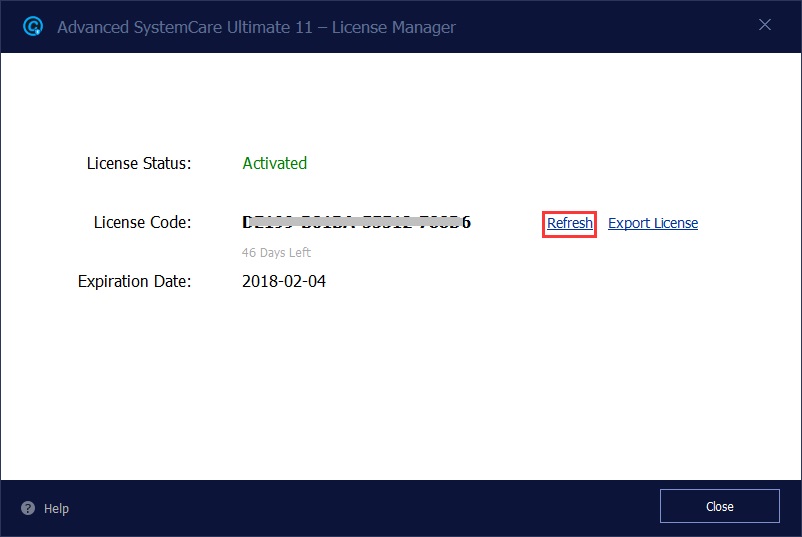Close the License Manager window with X
The height and width of the screenshot is (537, 802).
(x=765, y=25)
